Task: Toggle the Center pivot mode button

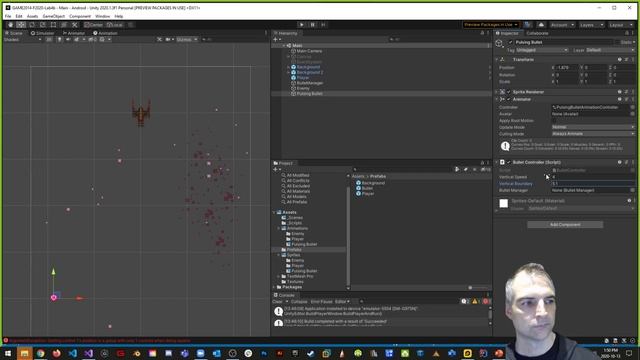Action: coord(93,25)
